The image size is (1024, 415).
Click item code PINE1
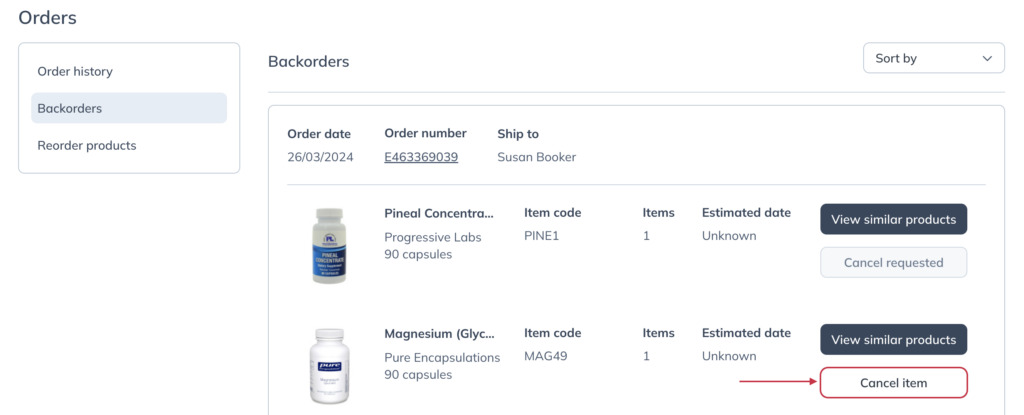(542, 235)
